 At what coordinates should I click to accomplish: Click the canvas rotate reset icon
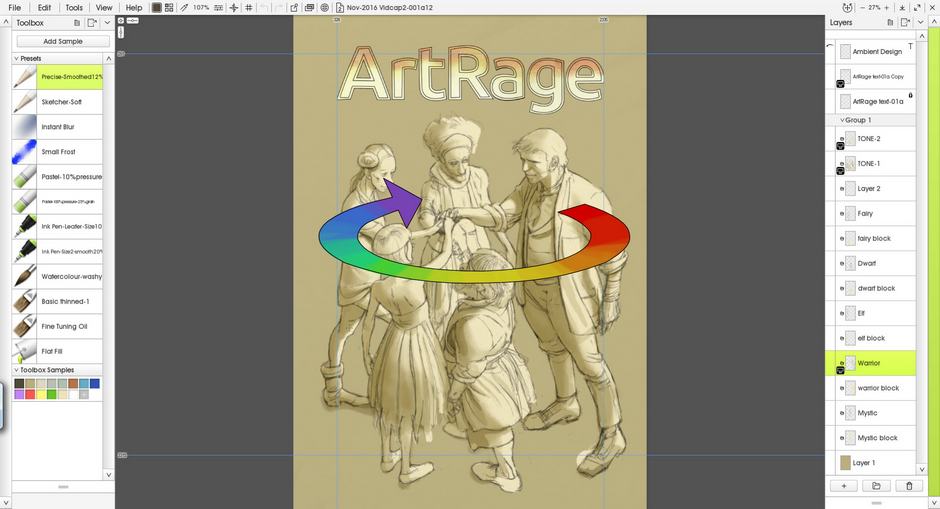tap(847, 8)
